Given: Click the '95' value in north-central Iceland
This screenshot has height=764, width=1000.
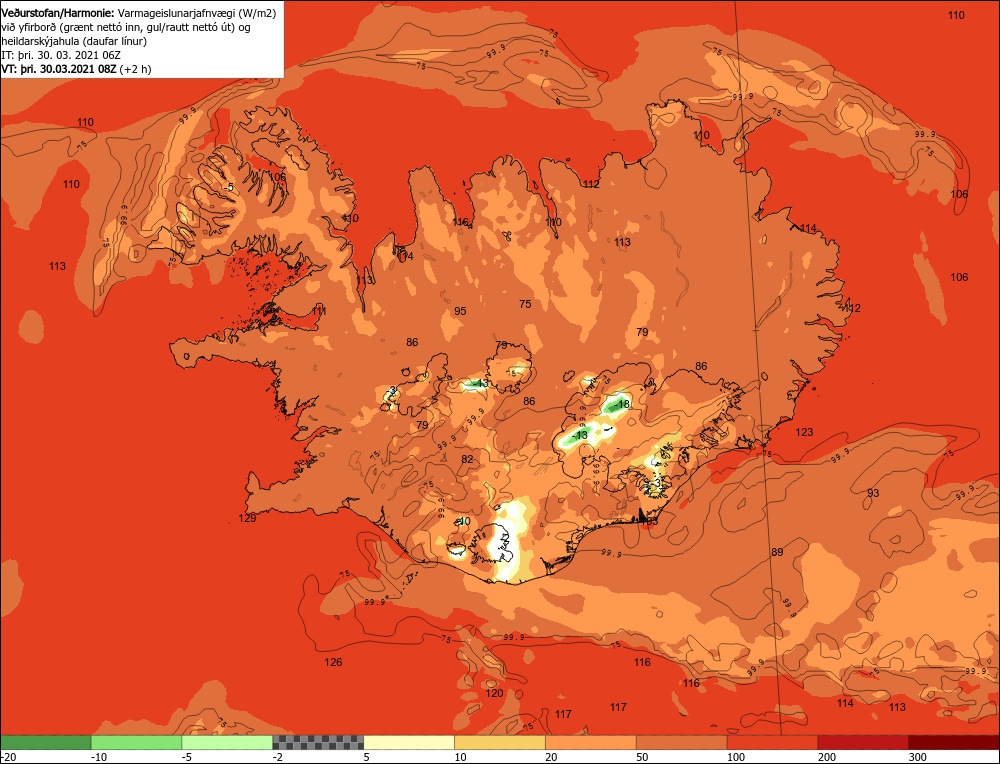Looking at the screenshot, I should coord(460,311).
